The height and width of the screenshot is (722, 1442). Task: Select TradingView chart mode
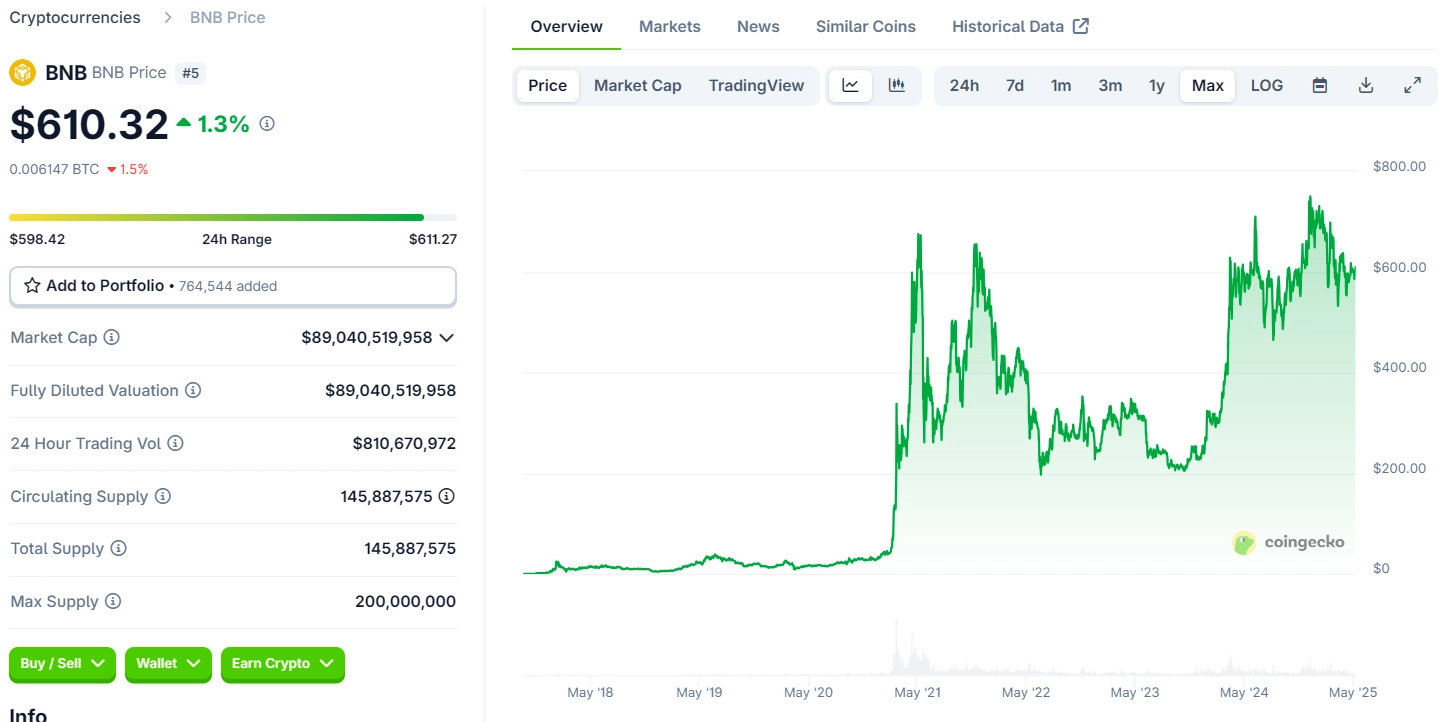(x=756, y=86)
